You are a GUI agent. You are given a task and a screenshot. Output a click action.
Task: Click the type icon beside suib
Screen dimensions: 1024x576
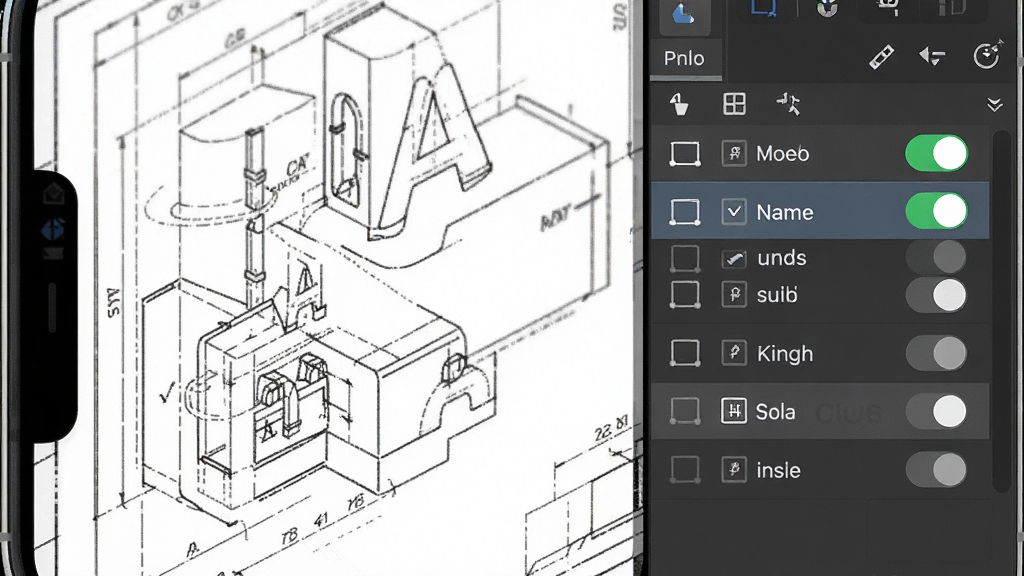tap(734, 294)
